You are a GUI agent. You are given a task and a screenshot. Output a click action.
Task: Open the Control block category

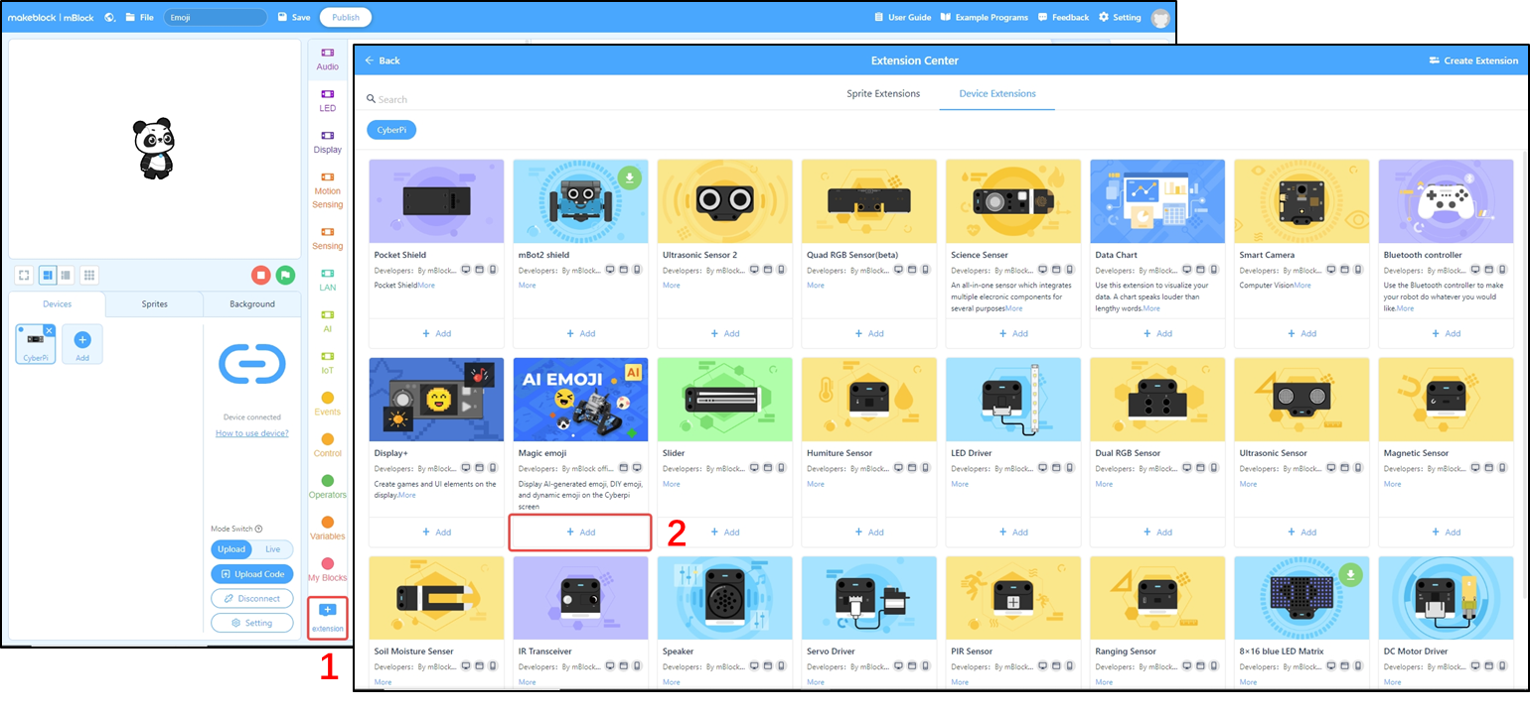pos(327,446)
